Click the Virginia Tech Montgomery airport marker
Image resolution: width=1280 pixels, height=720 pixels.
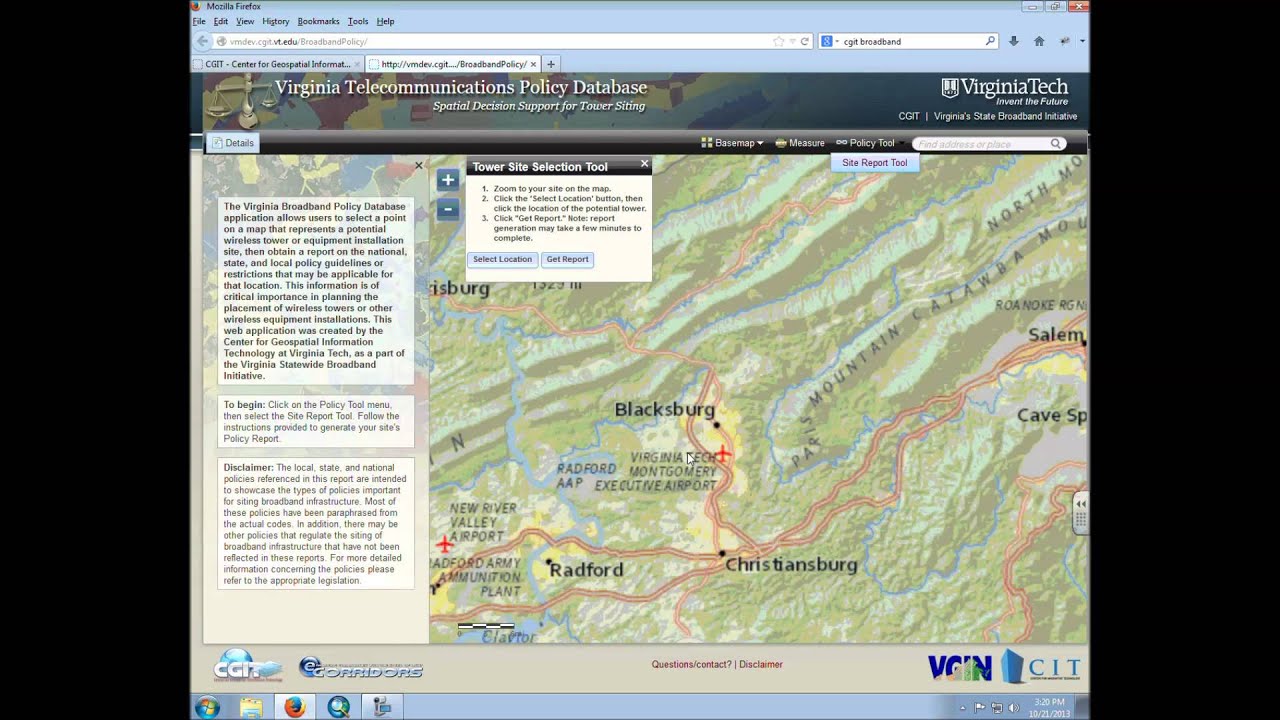tap(722, 454)
